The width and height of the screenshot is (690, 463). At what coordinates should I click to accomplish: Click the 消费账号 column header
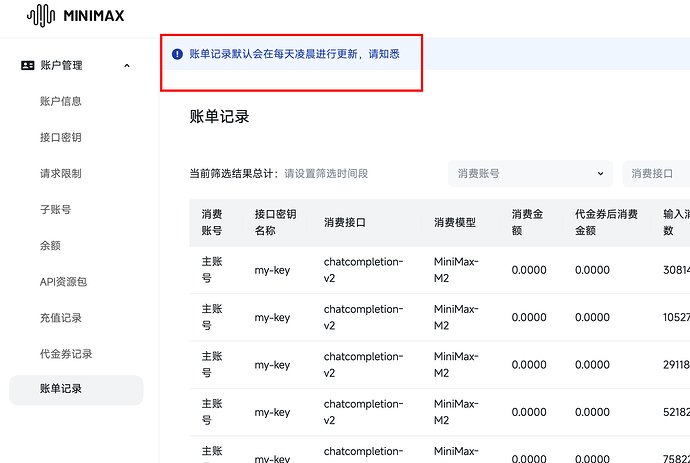(x=212, y=222)
